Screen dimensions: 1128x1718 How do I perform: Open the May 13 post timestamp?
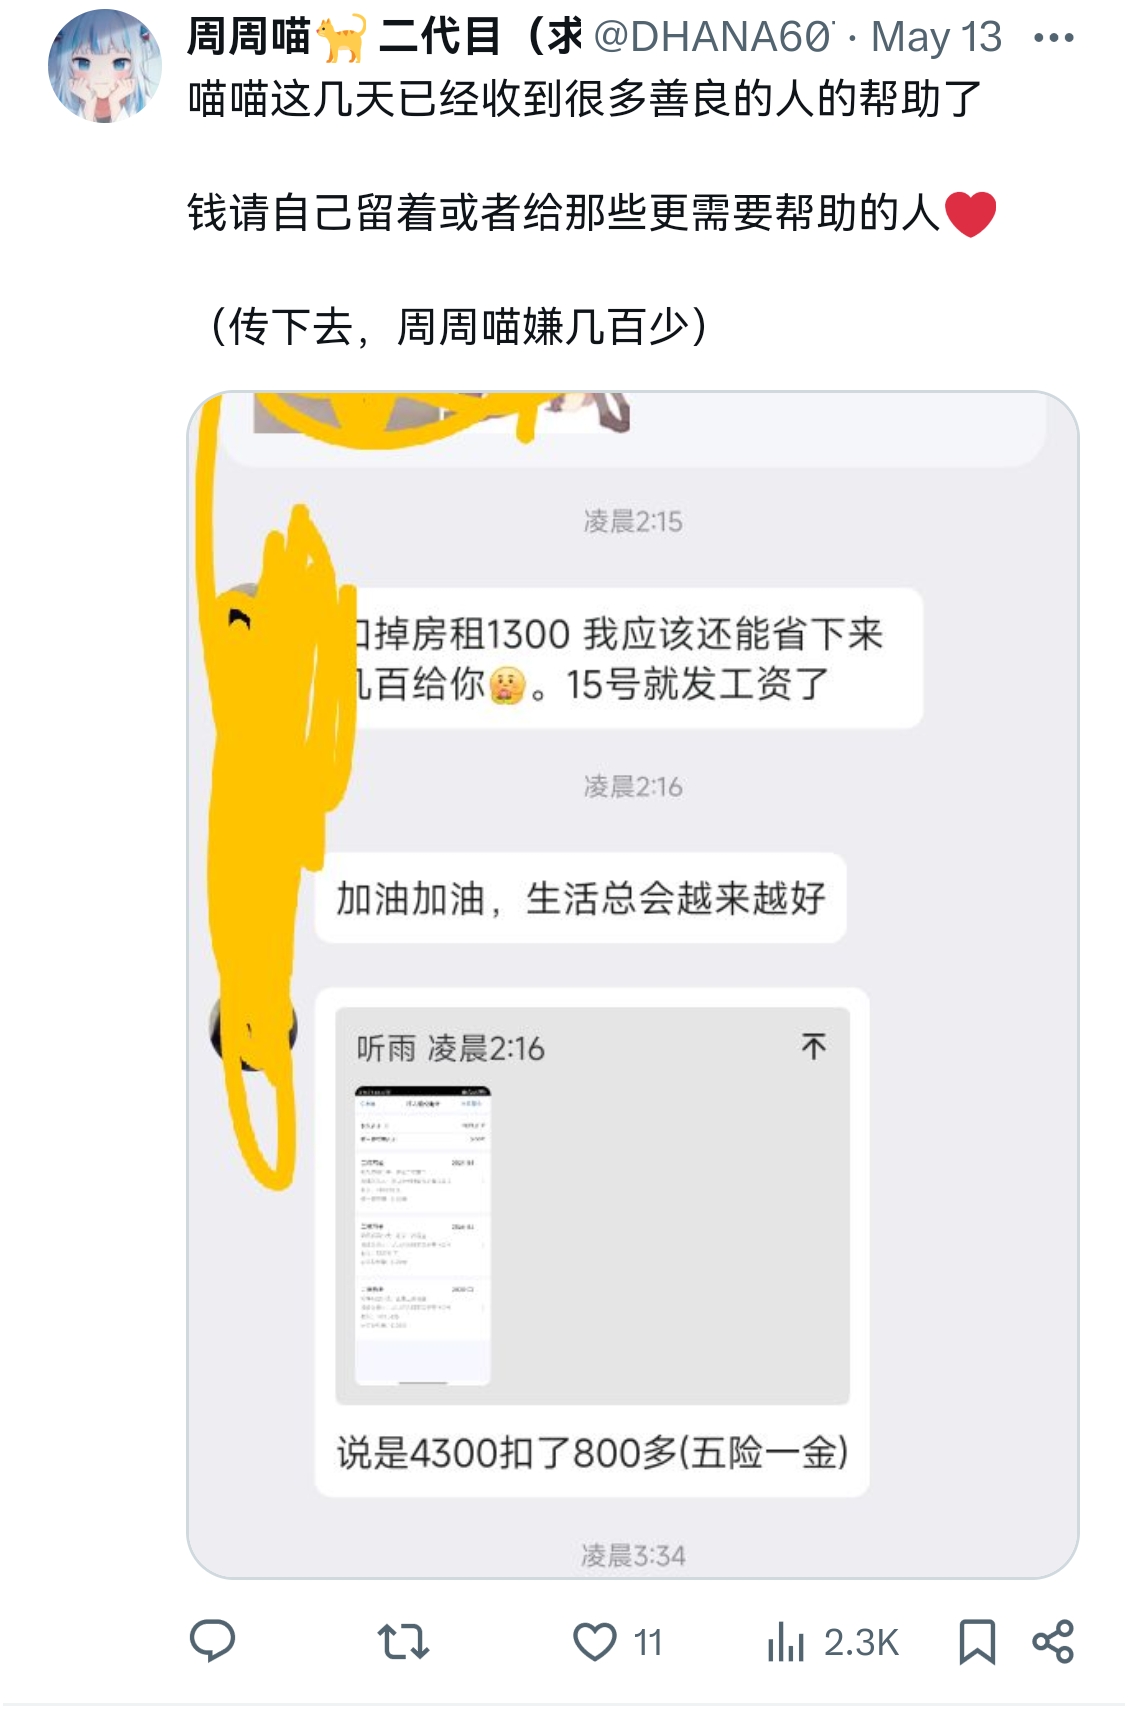tap(936, 37)
